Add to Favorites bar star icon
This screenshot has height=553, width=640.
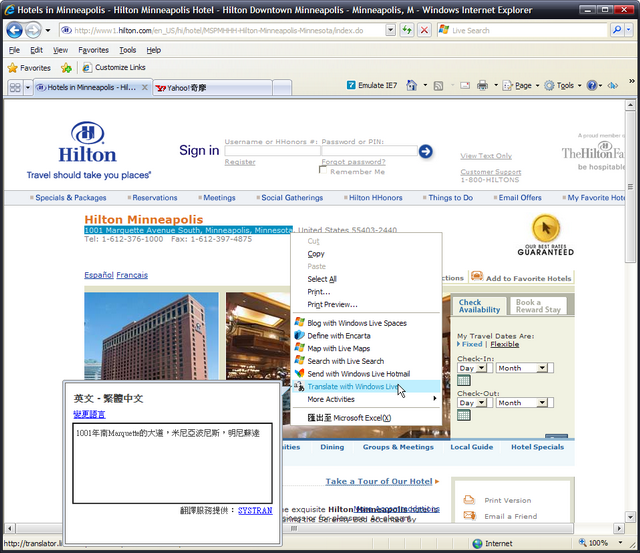[66, 68]
